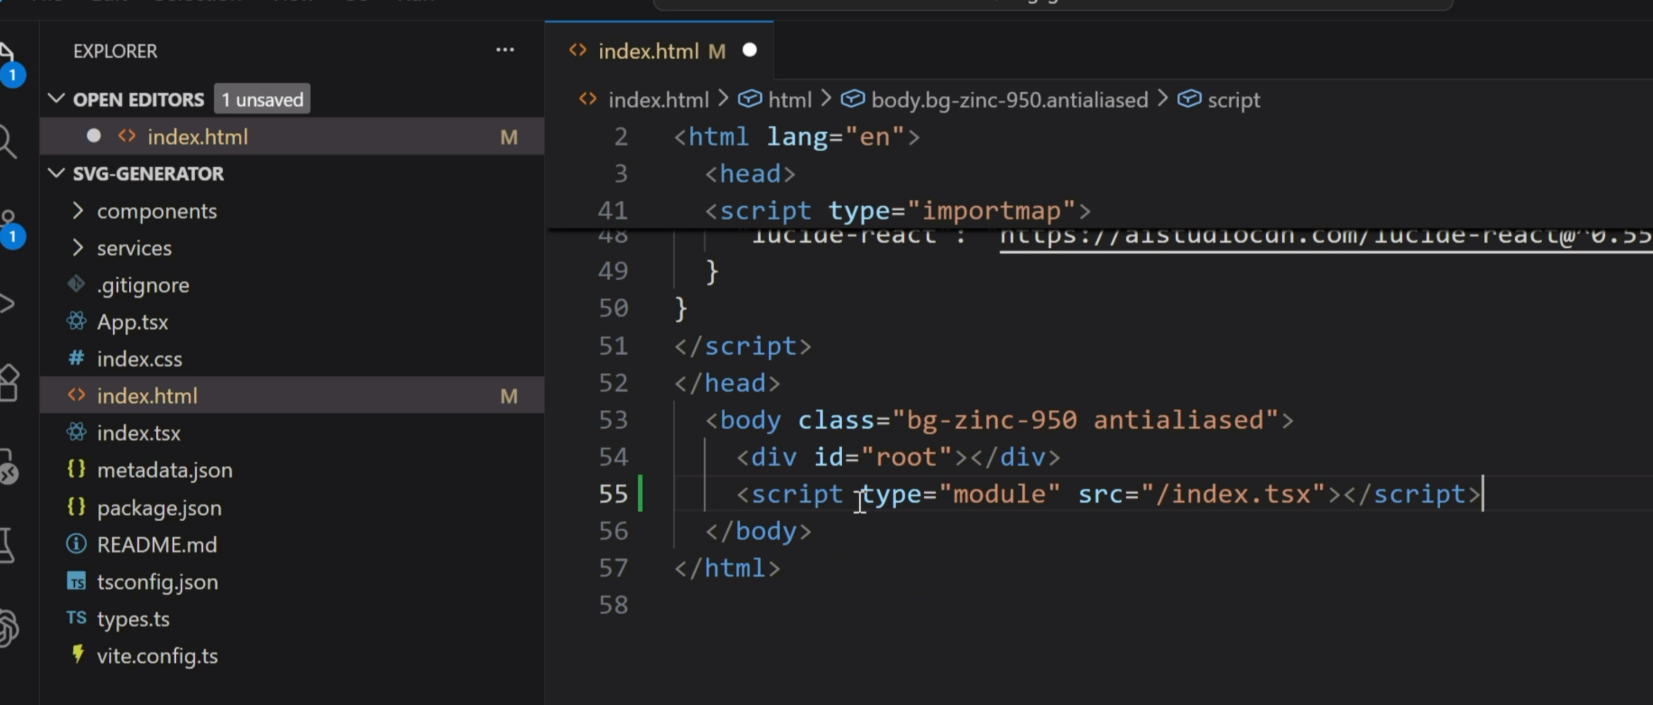
Task: Click modified M badge on index.html tree row
Action: pos(509,396)
